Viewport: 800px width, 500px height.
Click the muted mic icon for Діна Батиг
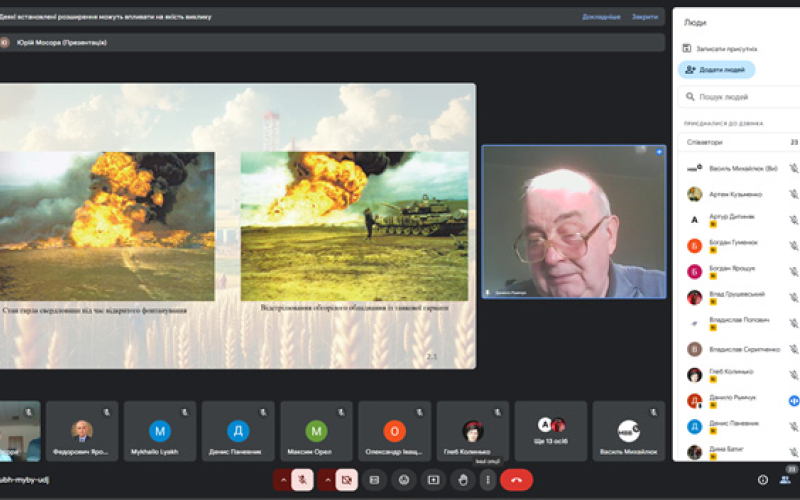tap(793, 453)
